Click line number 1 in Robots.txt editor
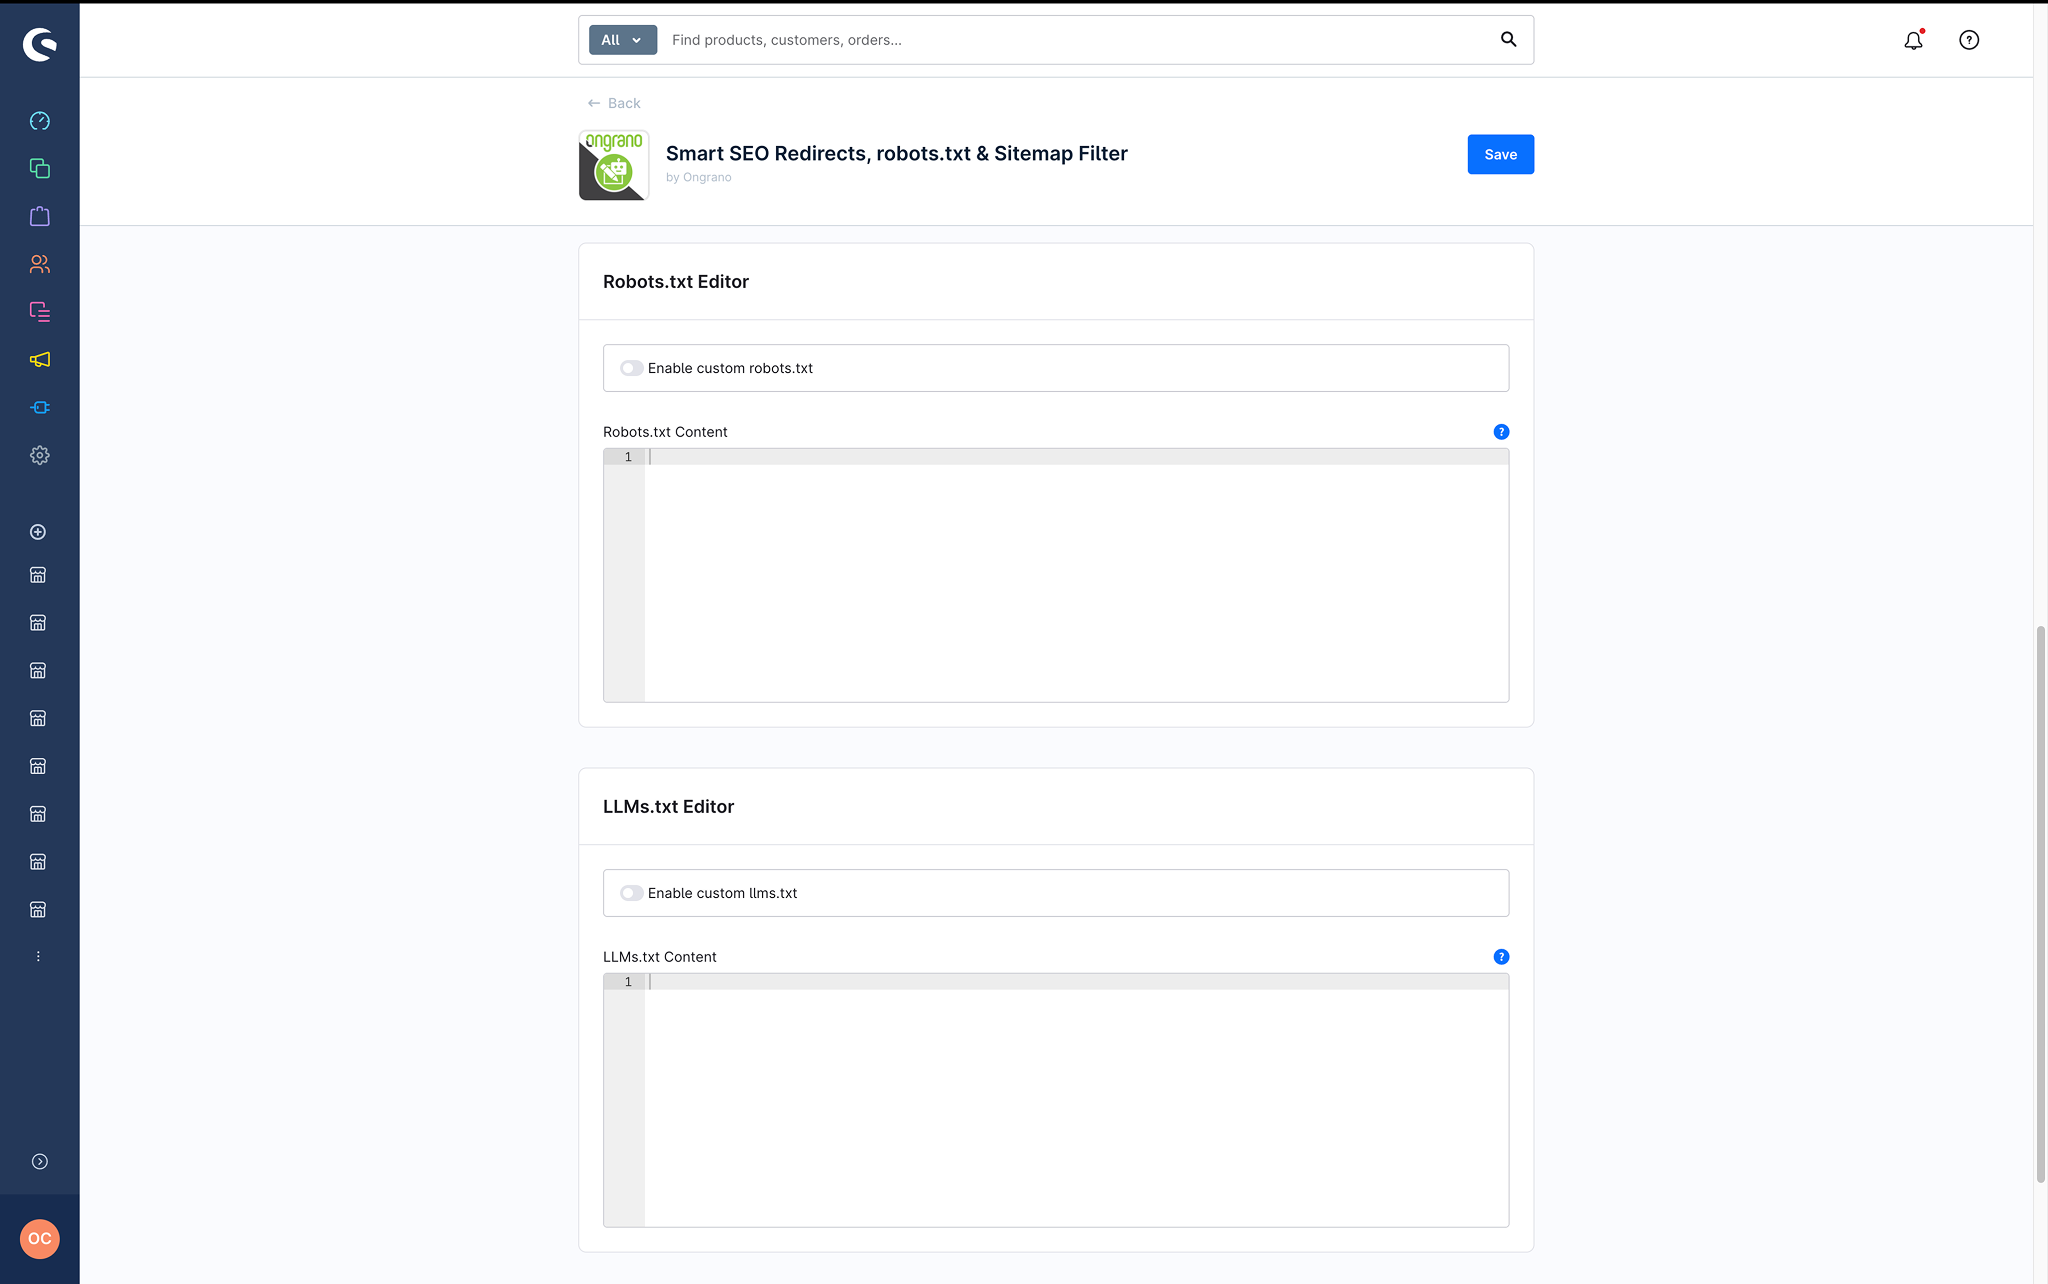This screenshot has width=2048, height=1284. coord(628,457)
